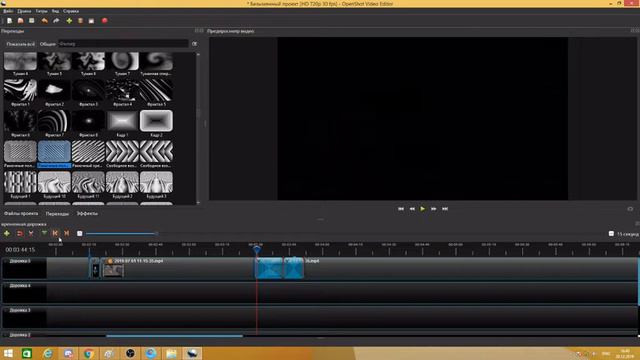Open the Windows Start menu
This screenshot has width=640, height=360.
point(8,353)
